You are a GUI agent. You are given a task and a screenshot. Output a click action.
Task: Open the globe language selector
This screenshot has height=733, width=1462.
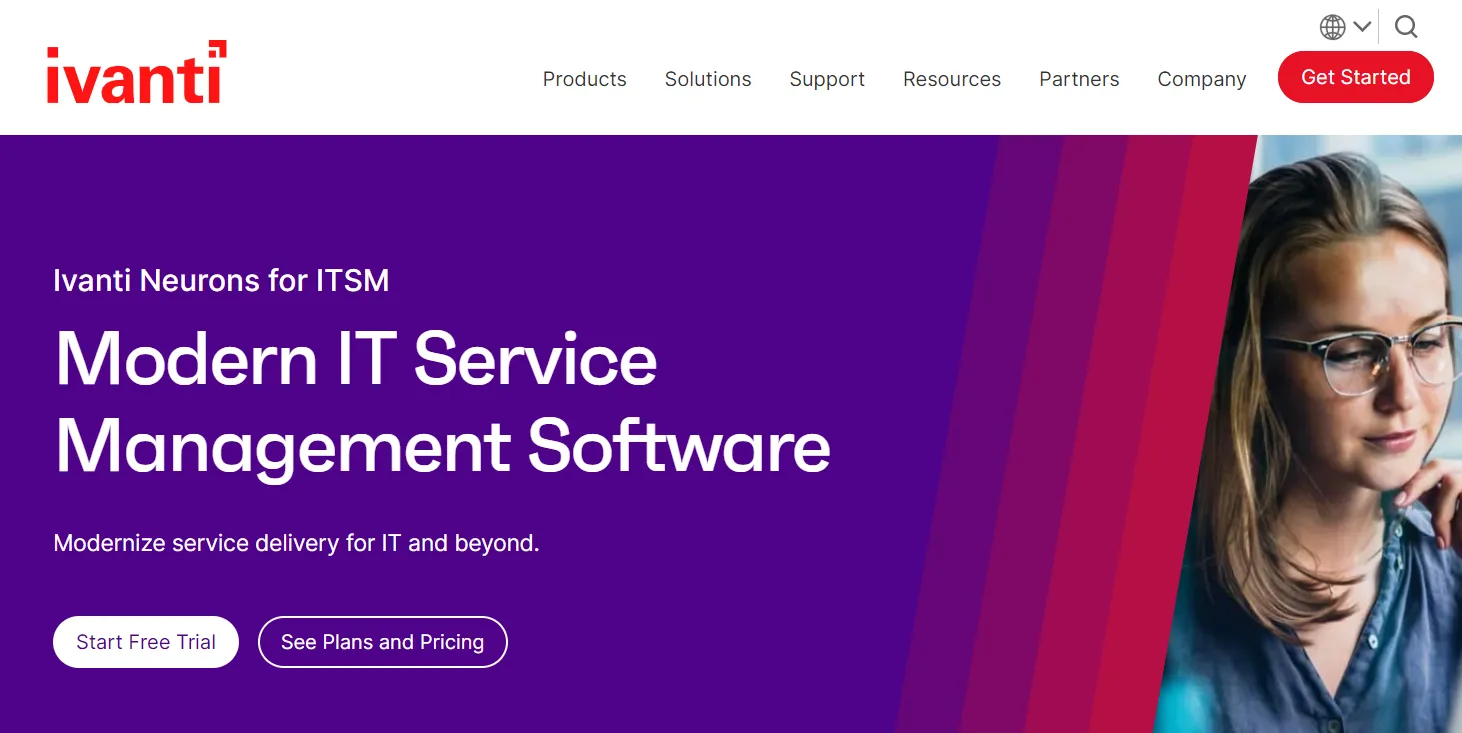[x=1332, y=27]
